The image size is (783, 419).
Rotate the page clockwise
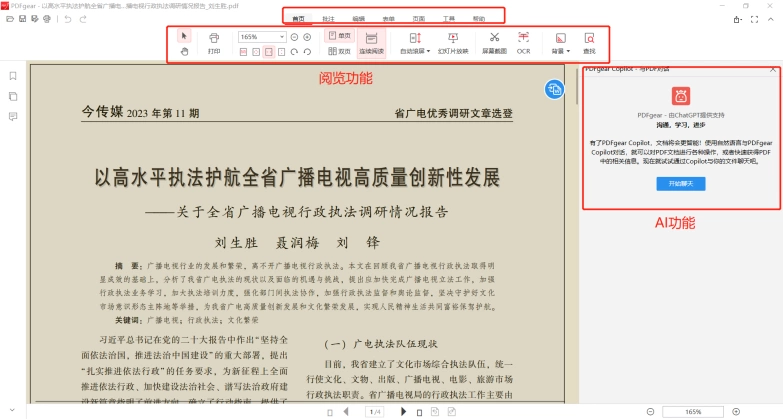295,51
